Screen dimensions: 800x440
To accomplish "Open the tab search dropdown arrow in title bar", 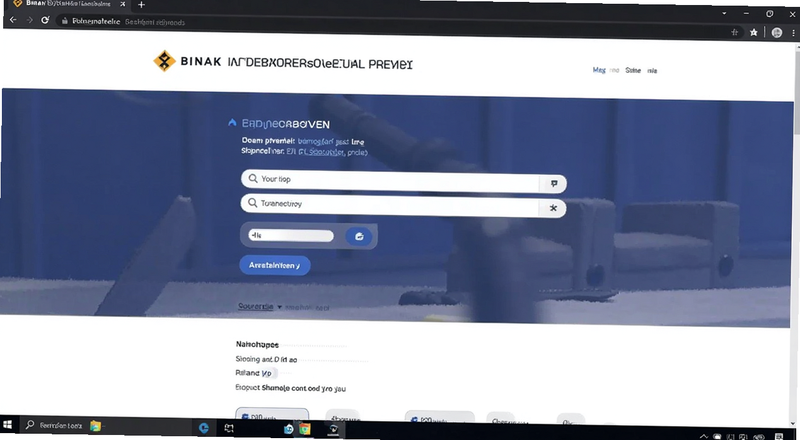I will [x=724, y=13].
